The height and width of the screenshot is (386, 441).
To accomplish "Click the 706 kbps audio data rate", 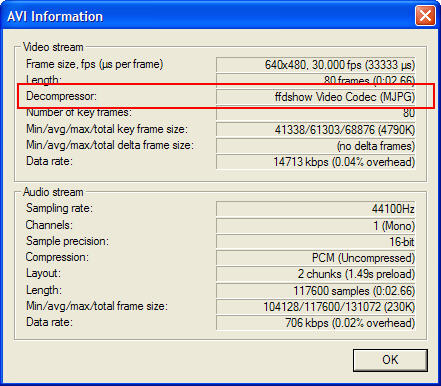I will pos(316,323).
